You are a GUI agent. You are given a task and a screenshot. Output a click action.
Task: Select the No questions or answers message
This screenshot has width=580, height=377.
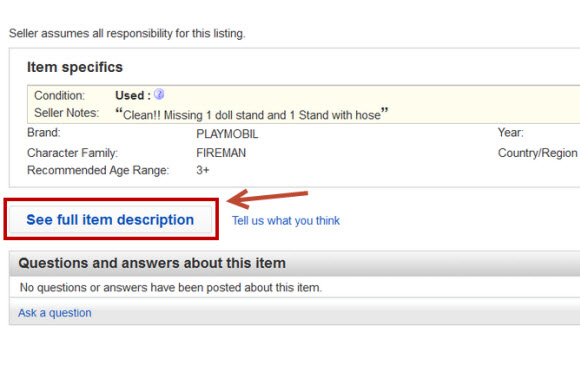point(171,287)
